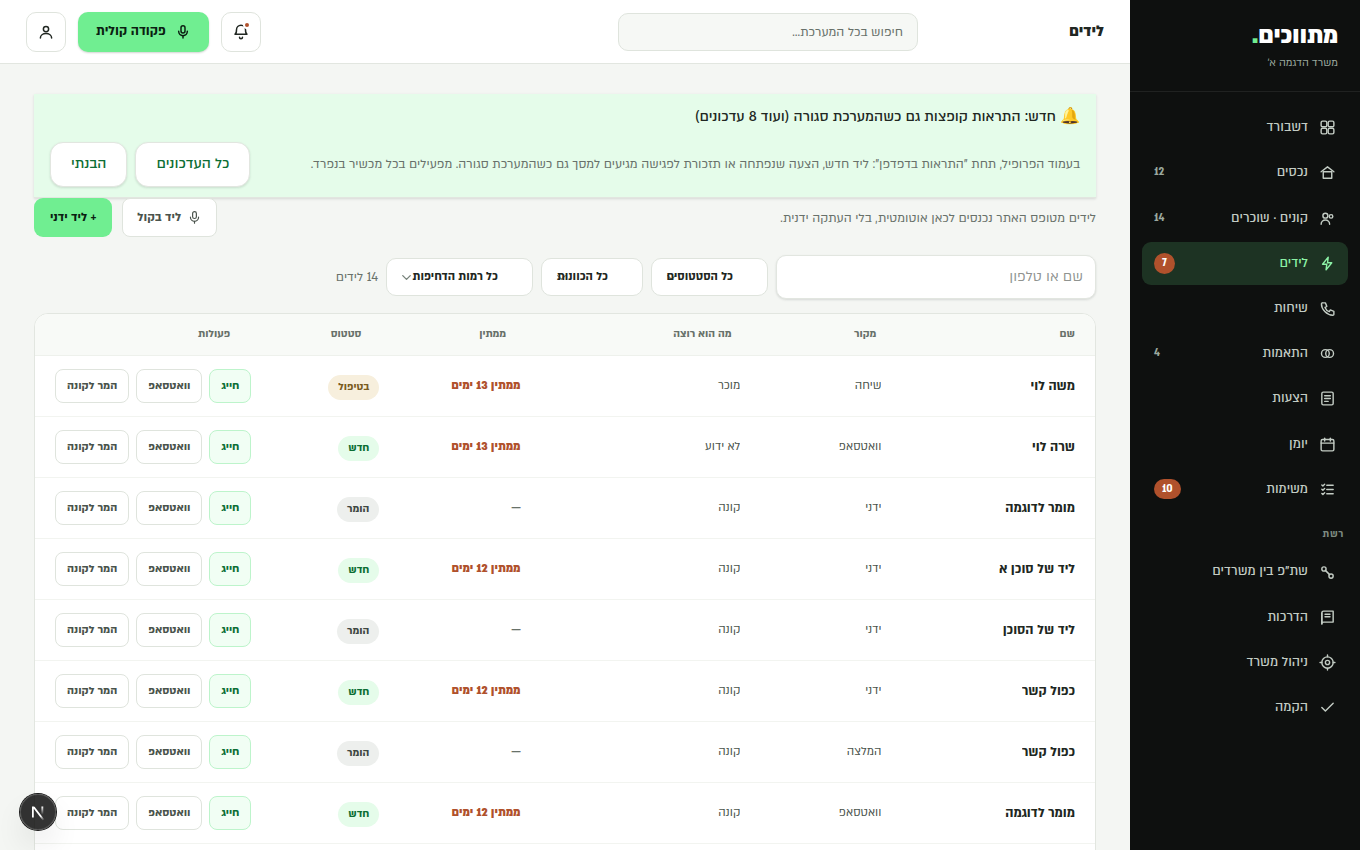Click the house icon beside נכסים

click(1327, 172)
